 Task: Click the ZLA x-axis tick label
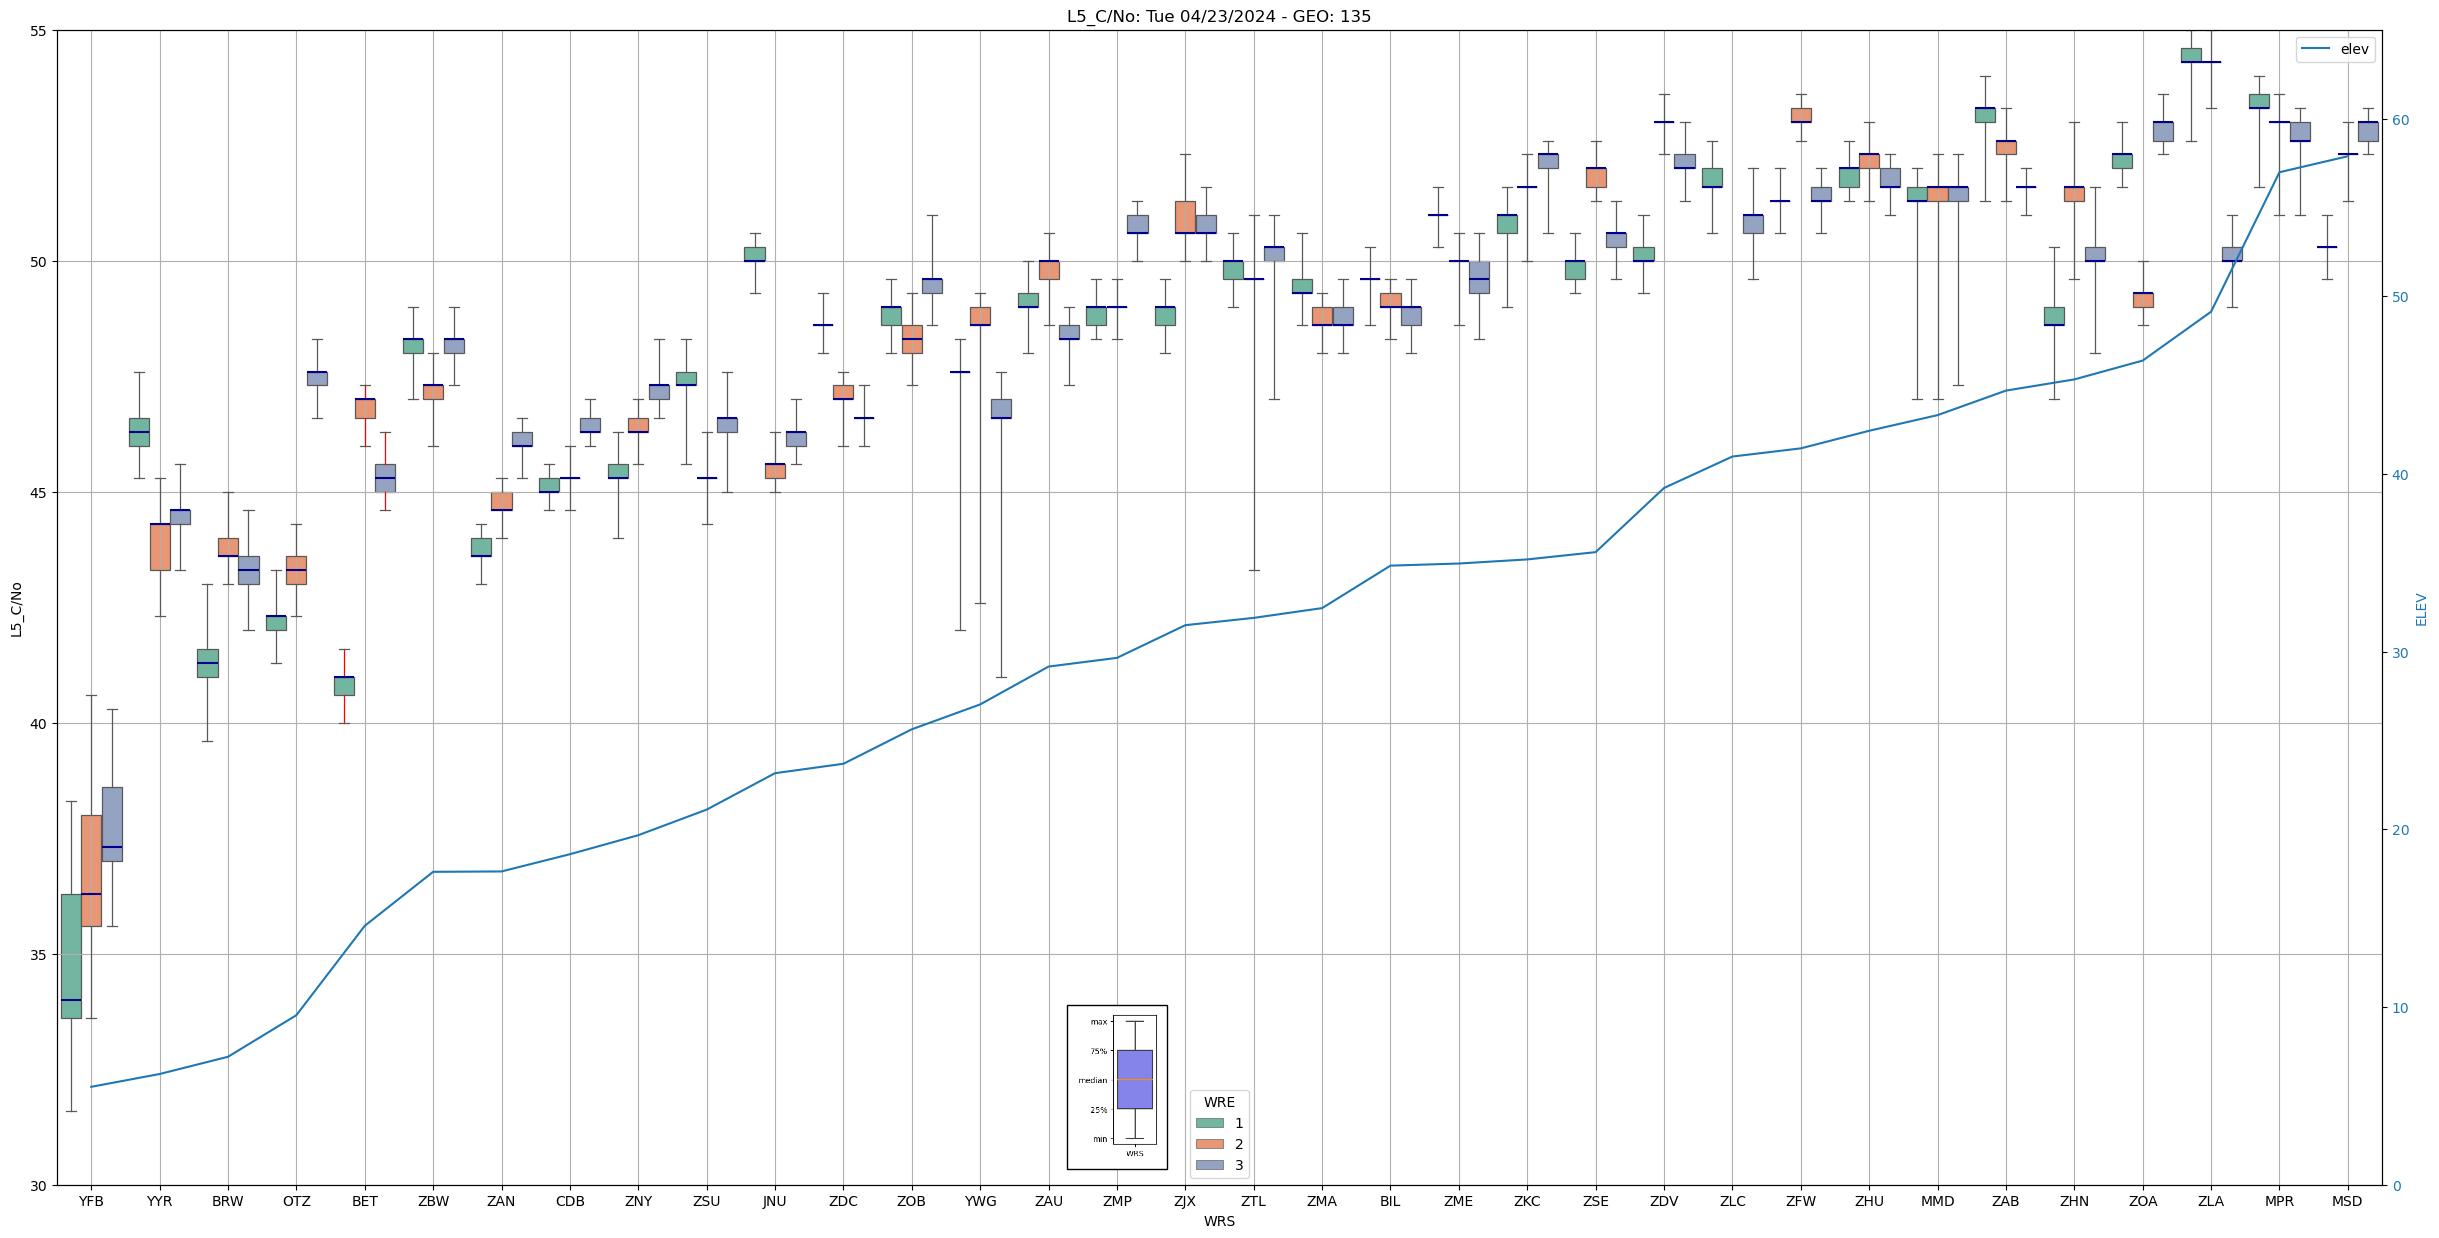click(2211, 1202)
